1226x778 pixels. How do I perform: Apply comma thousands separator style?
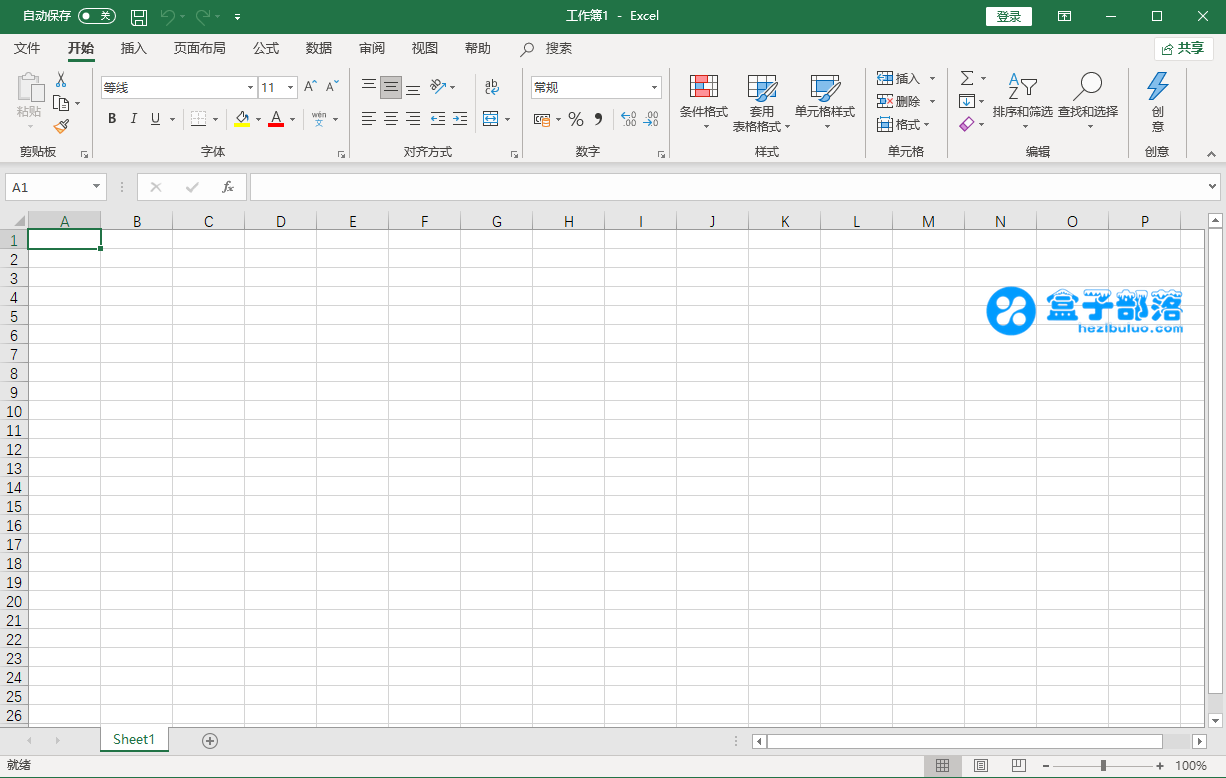[x=598, y=119]
